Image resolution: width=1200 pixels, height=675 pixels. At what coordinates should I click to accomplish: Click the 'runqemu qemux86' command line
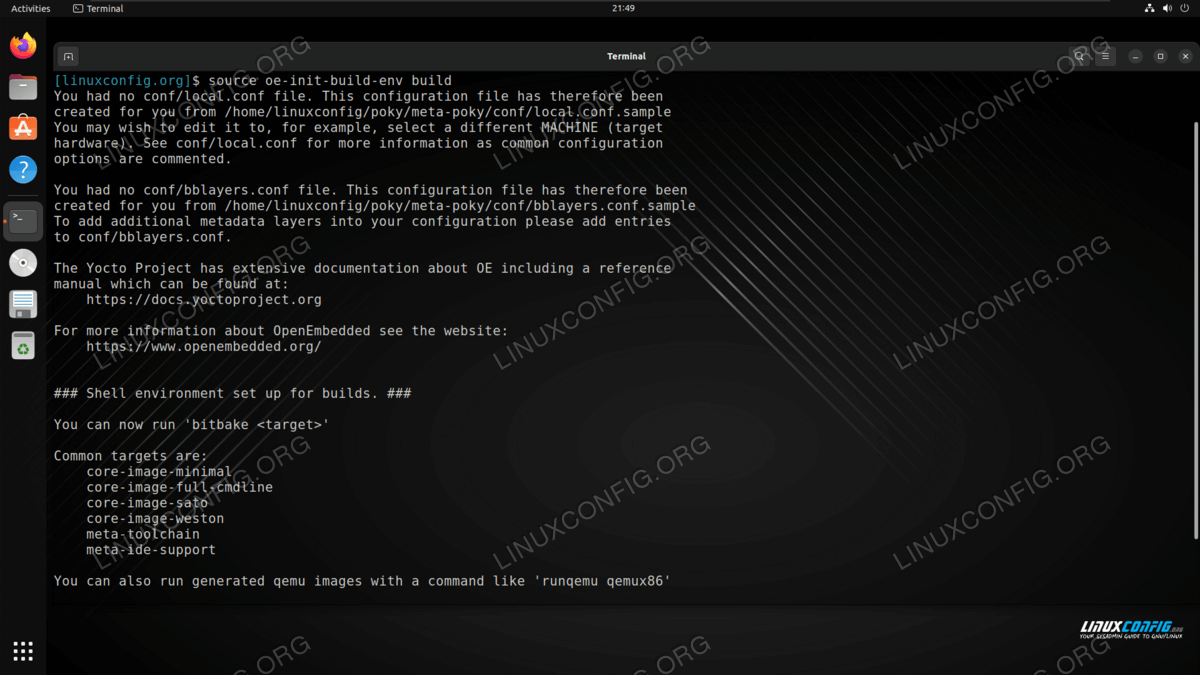coord(363,581)
